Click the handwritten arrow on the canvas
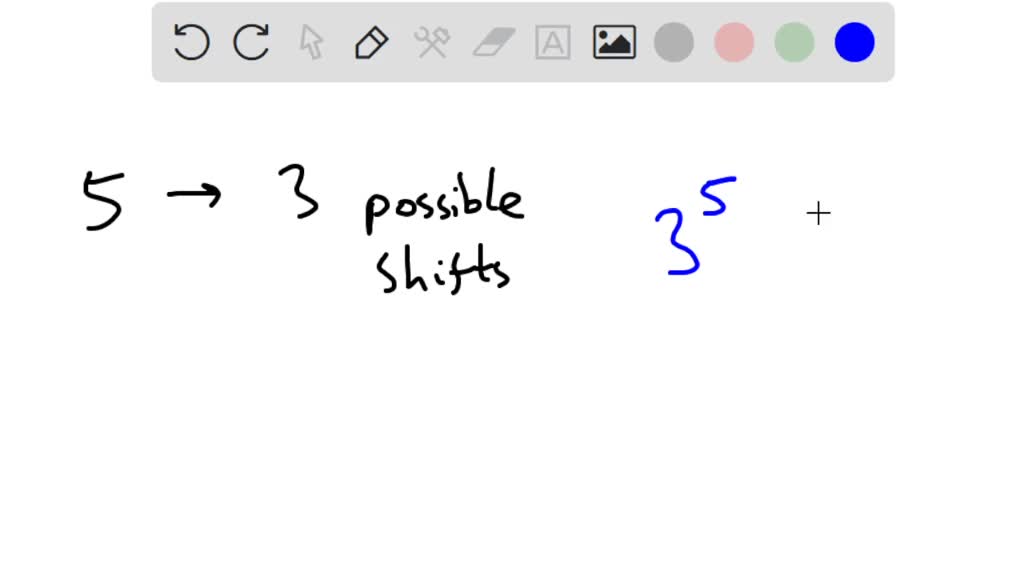Image resolution: width=1024 pixels, height=576 pixels. (x=194, y=195)
